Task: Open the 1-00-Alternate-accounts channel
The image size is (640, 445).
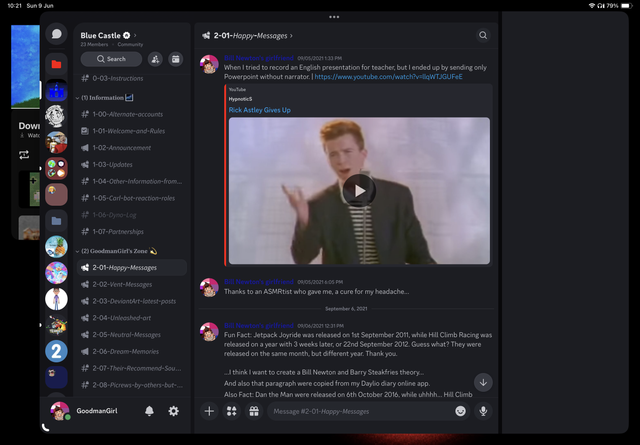Action: 131,114
